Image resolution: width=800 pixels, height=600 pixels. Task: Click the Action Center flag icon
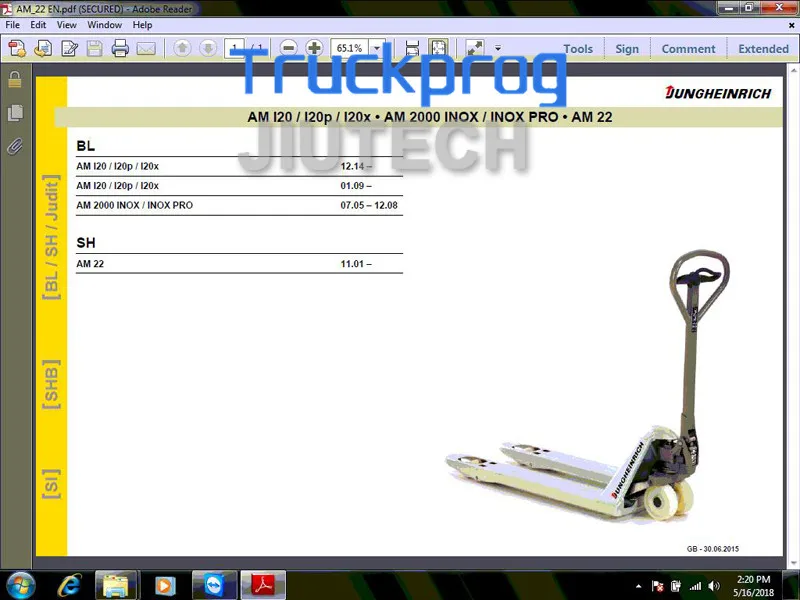tap(658, 586)
